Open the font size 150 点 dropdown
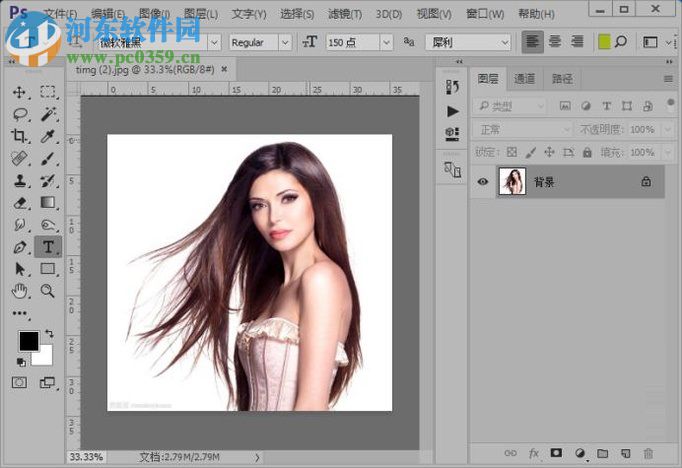This screenshot has width=682, height=468. point(385,42)
